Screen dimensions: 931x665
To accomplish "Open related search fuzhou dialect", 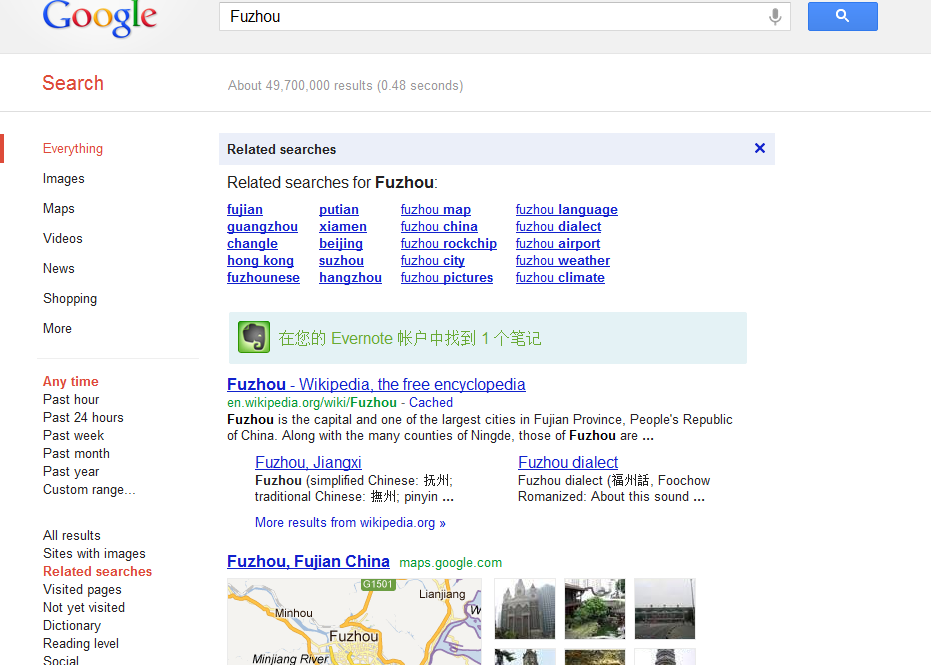I will tap(558, 227).
